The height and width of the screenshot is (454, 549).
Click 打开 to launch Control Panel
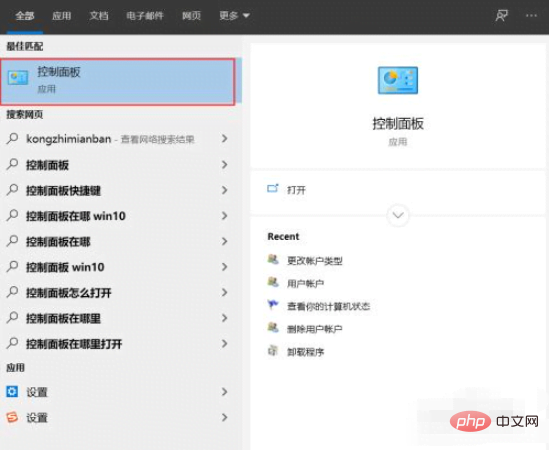click(296, 190)
